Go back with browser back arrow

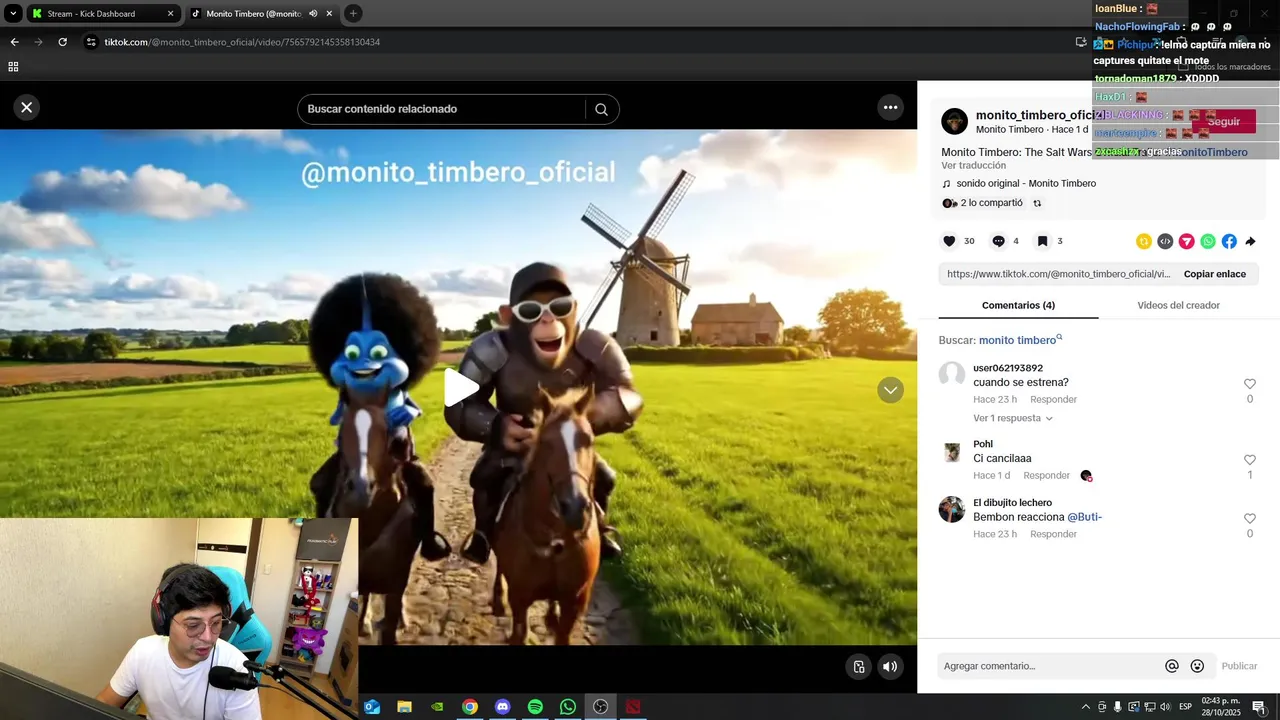coord(14,42)
